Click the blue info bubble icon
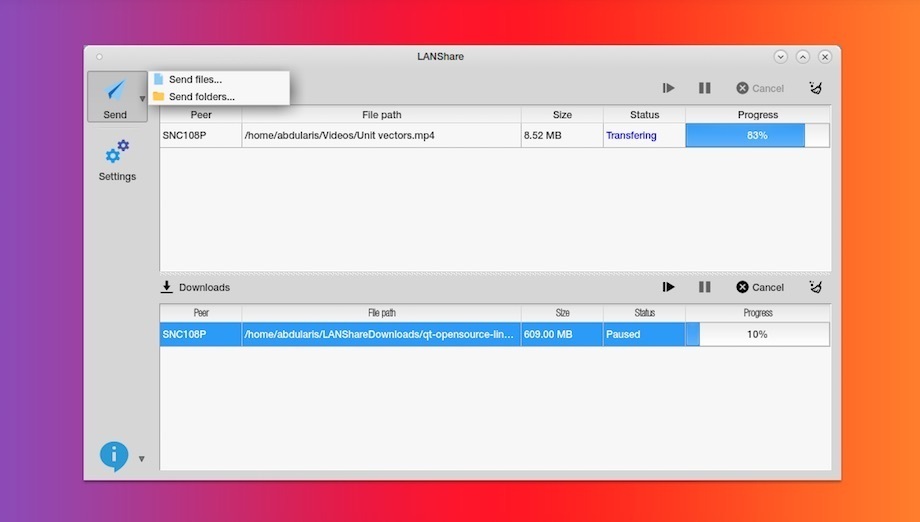The height and width of the screenshot is (522, 920). 114,456
